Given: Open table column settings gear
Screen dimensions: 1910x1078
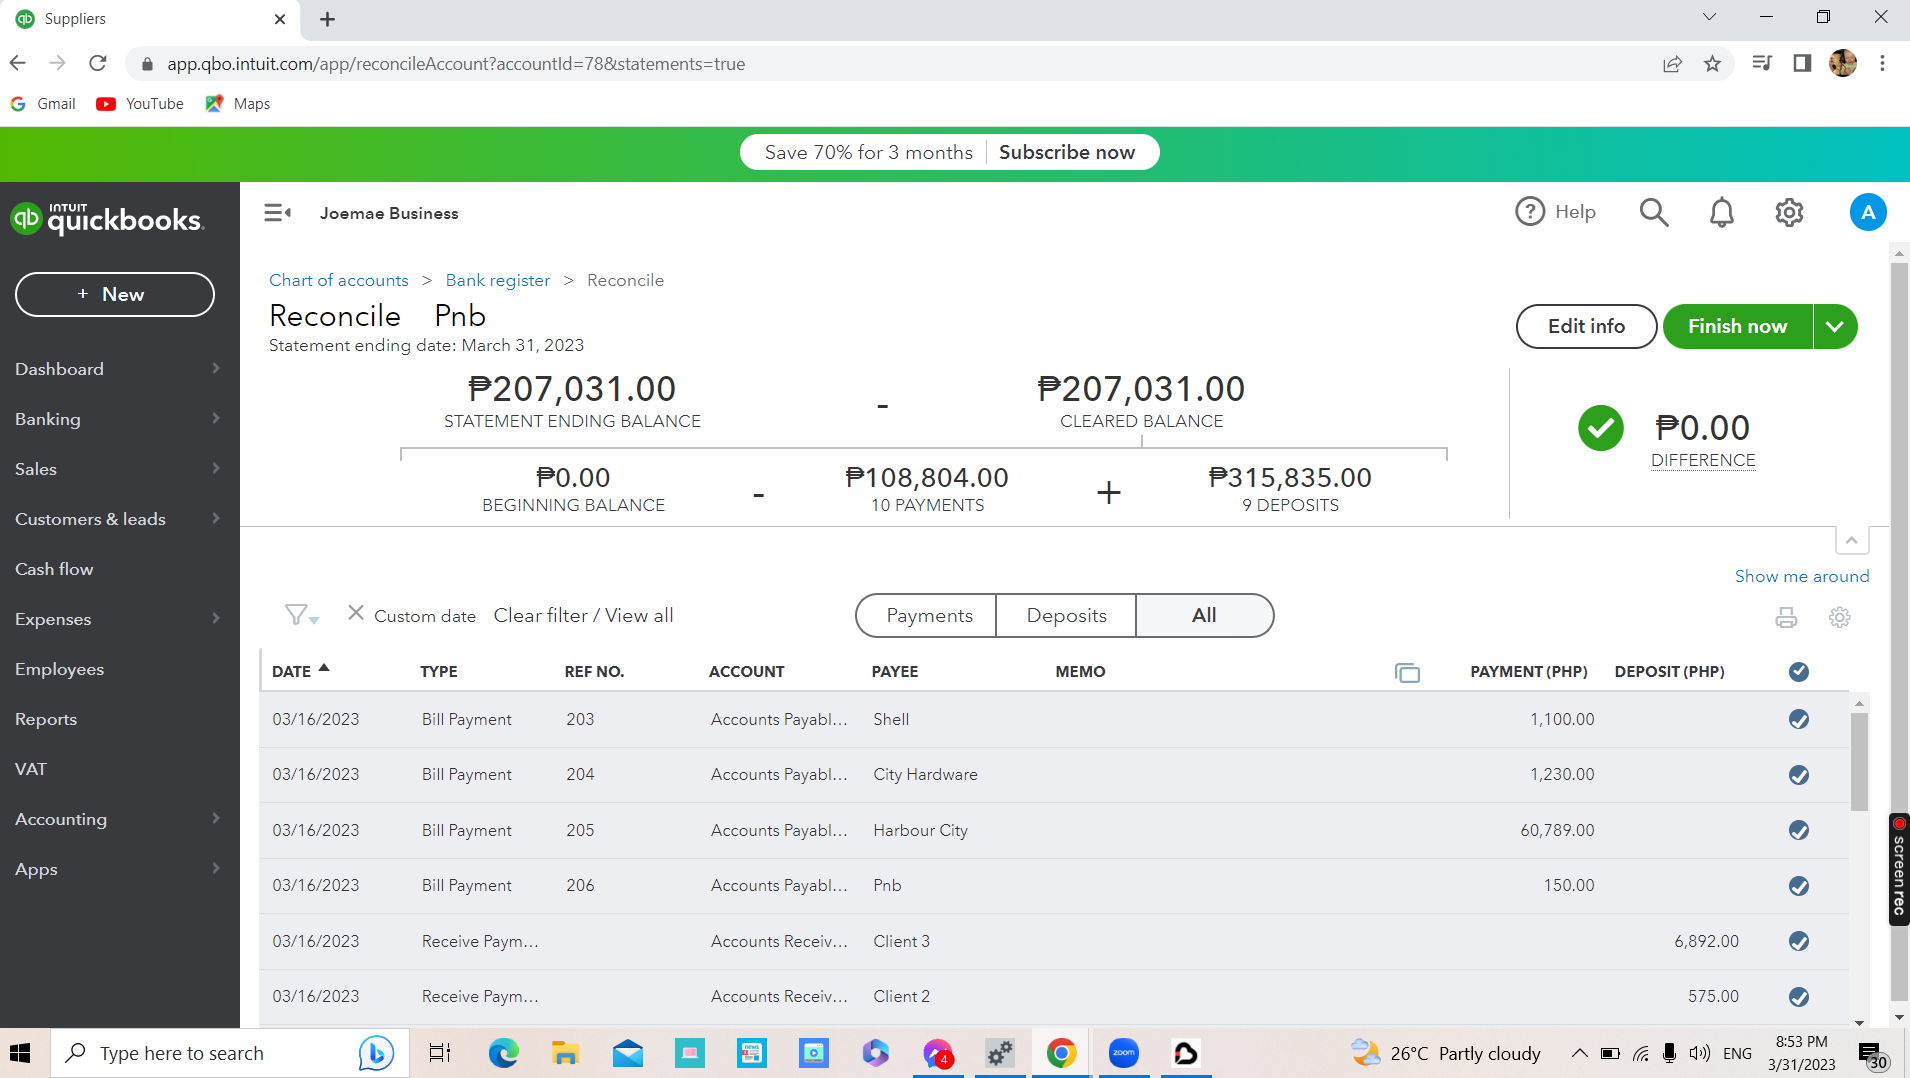Looking at the screenshot, I should point(1839,618).
